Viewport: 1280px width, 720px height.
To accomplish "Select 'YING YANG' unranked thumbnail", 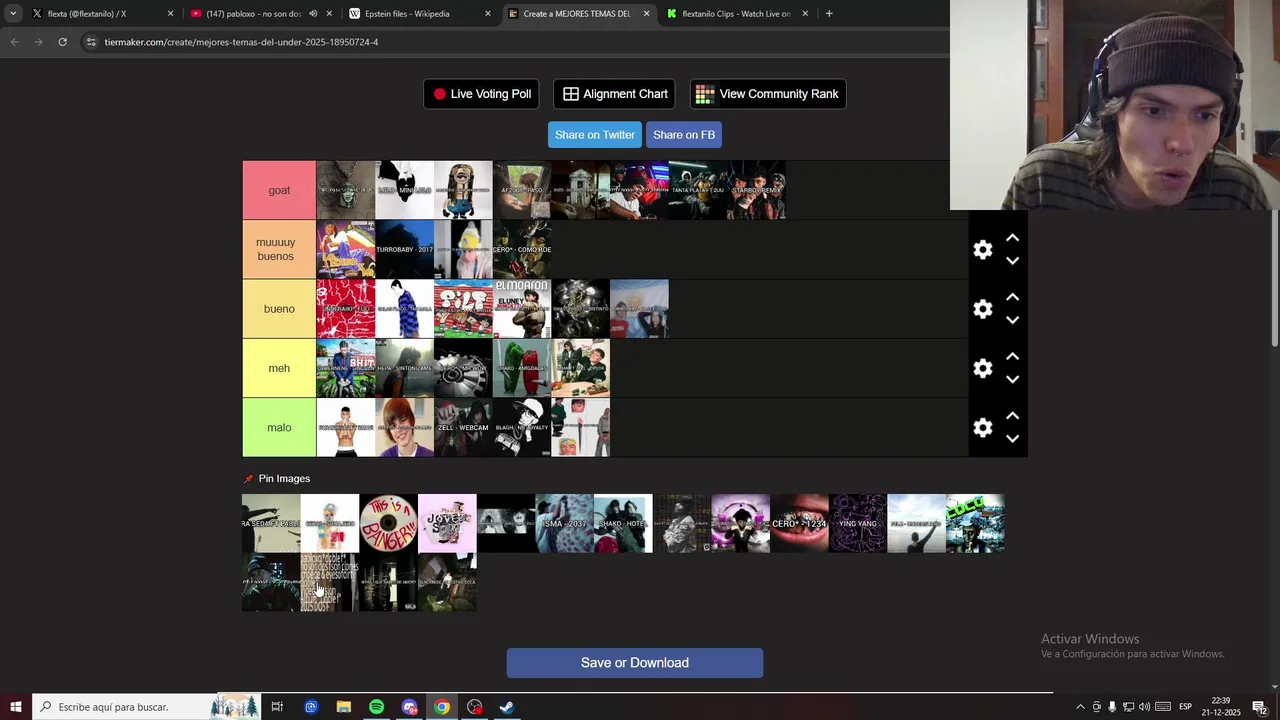I will point(858,523).
